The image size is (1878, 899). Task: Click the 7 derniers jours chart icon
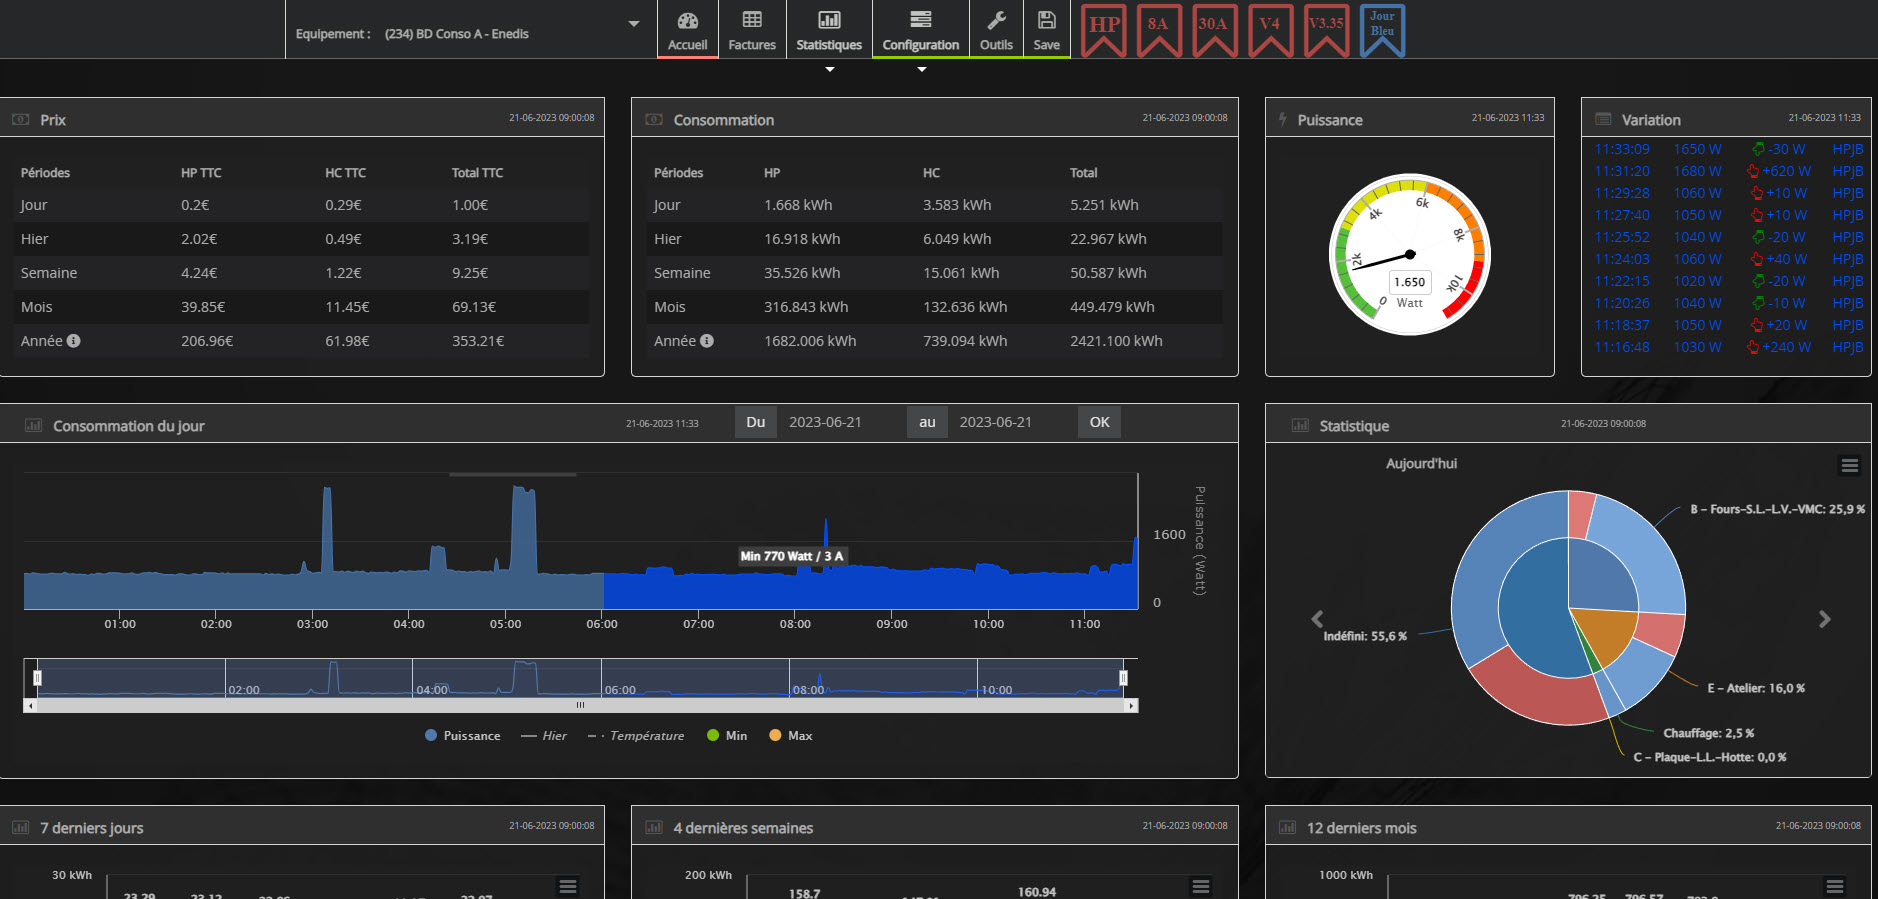[20, 827]
